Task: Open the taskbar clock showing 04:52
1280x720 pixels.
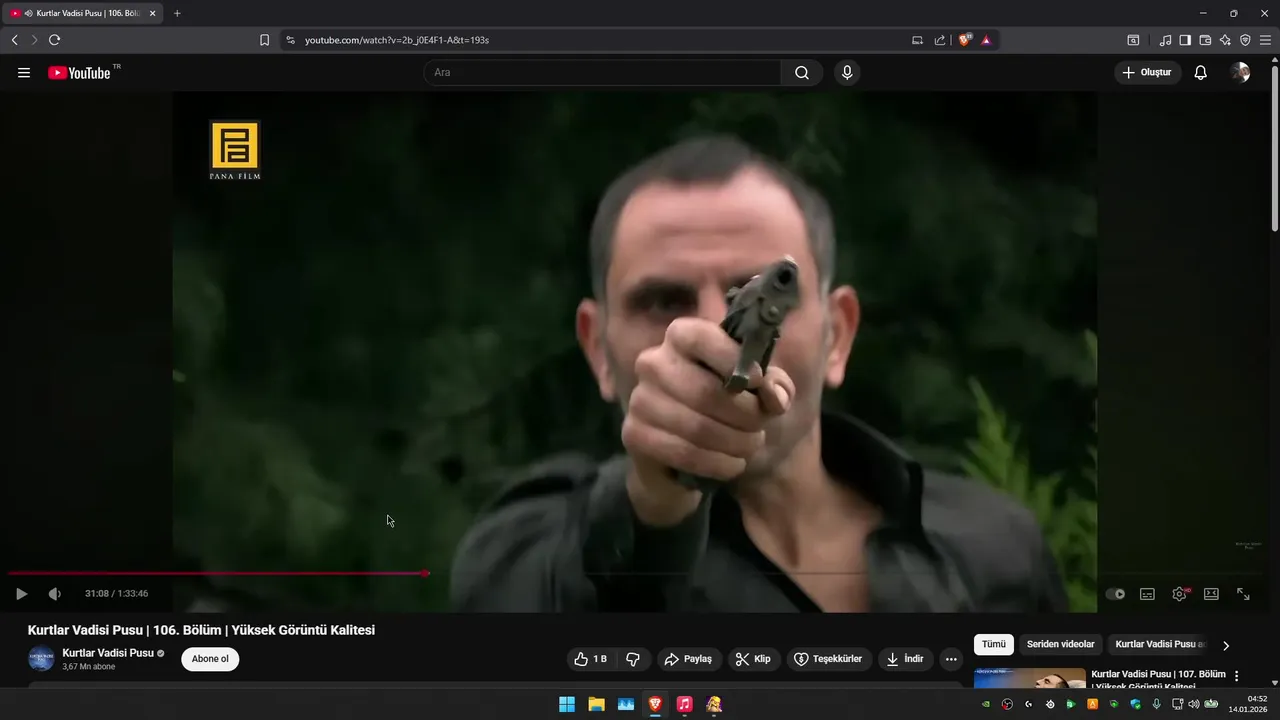Action: point(1249,704)
